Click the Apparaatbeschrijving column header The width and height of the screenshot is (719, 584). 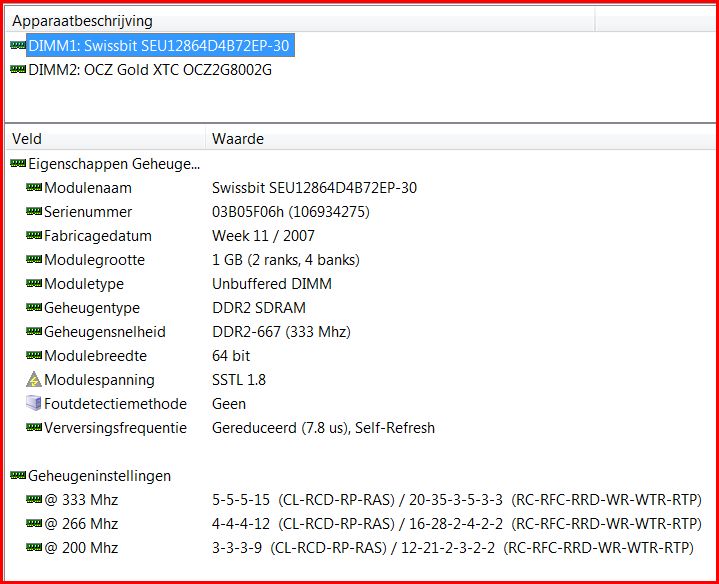click(300, 21)
